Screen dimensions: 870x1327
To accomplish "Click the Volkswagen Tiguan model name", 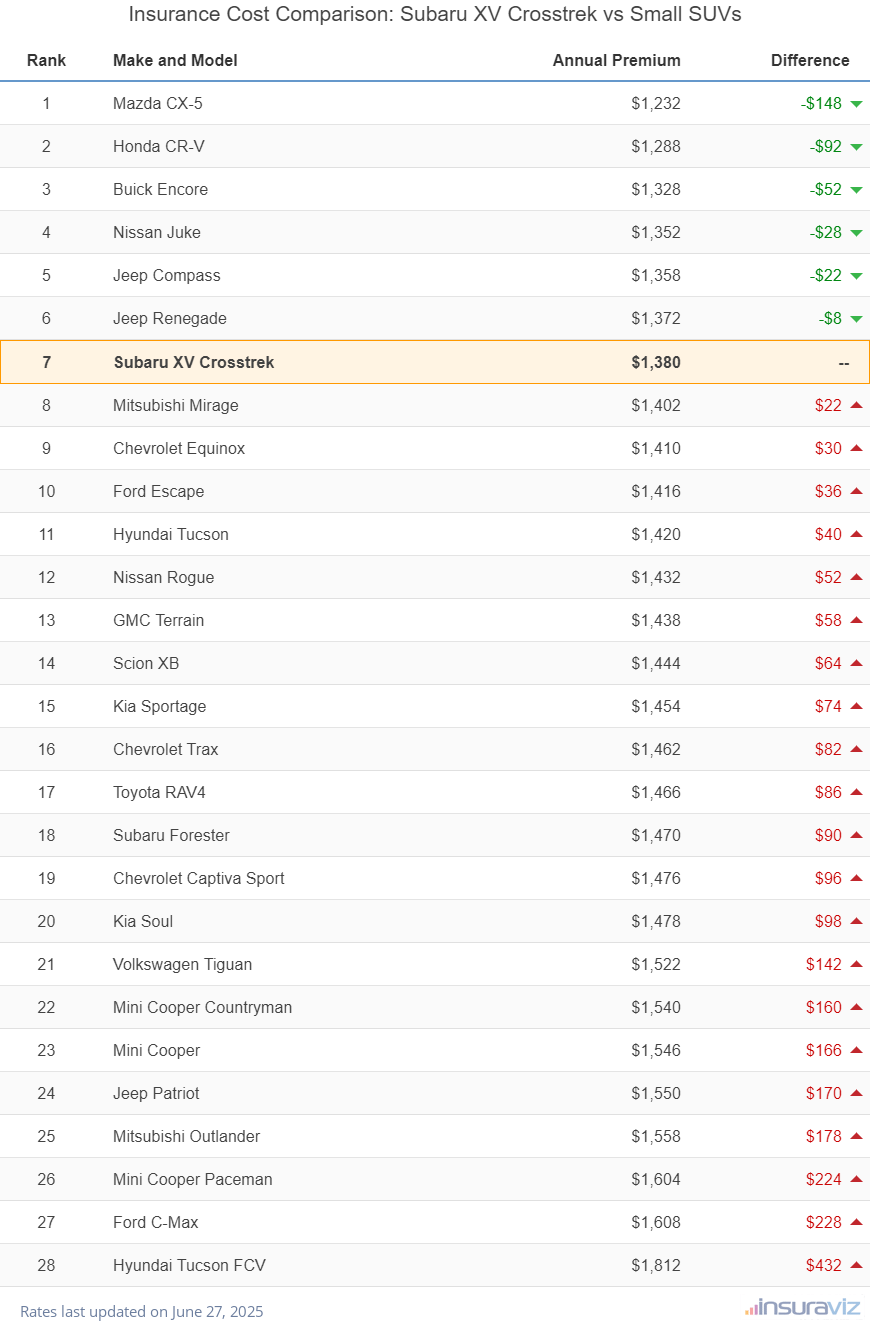I will 182,964.
